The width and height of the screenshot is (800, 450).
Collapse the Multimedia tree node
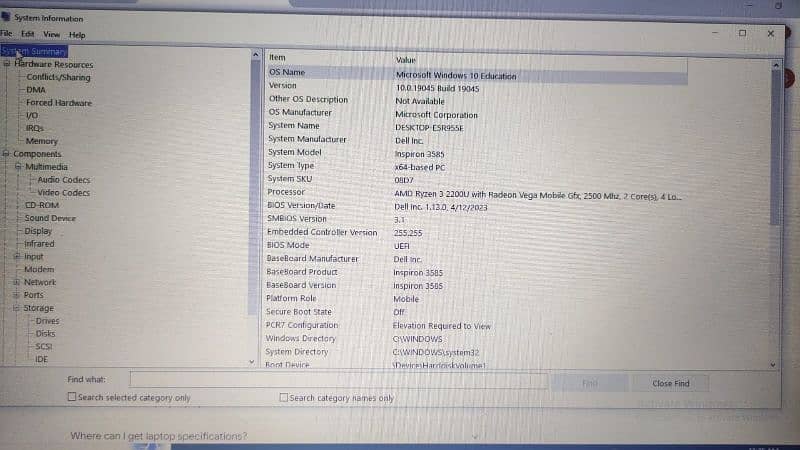point(17,167)
